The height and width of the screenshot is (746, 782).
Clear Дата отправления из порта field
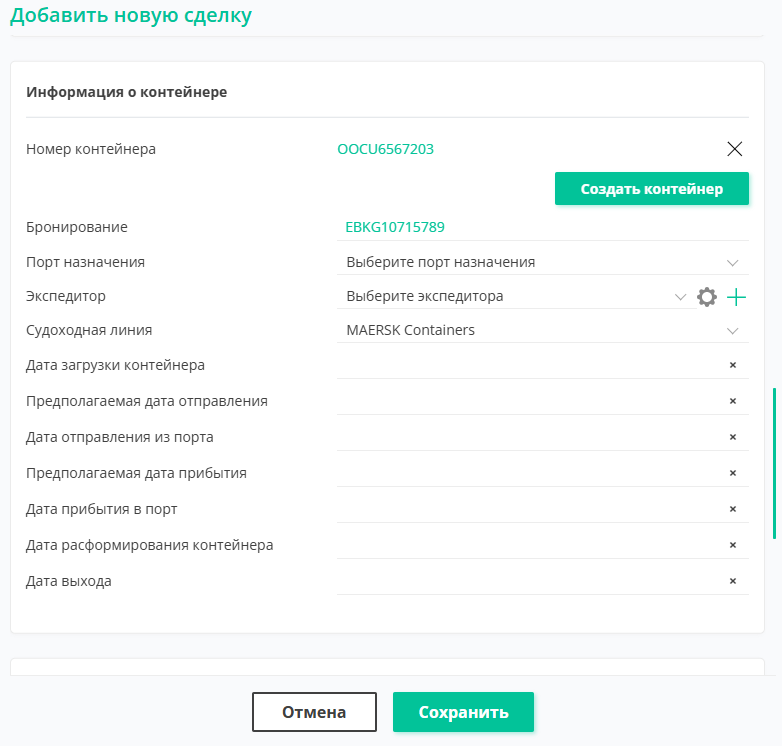(733, 437)
